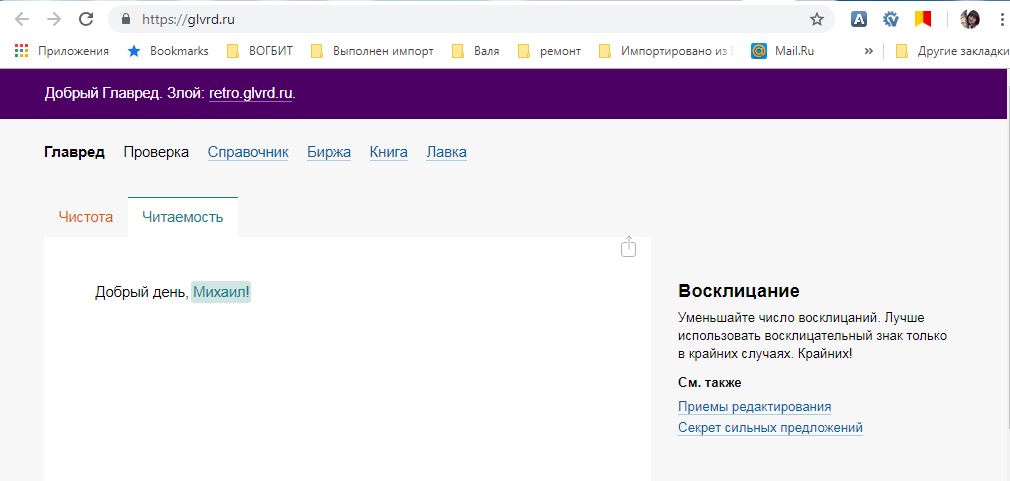The image size is (1010, 481).
Task: Open the 'Другие закладки' bookmarks folder
Action: coord(951,51)
